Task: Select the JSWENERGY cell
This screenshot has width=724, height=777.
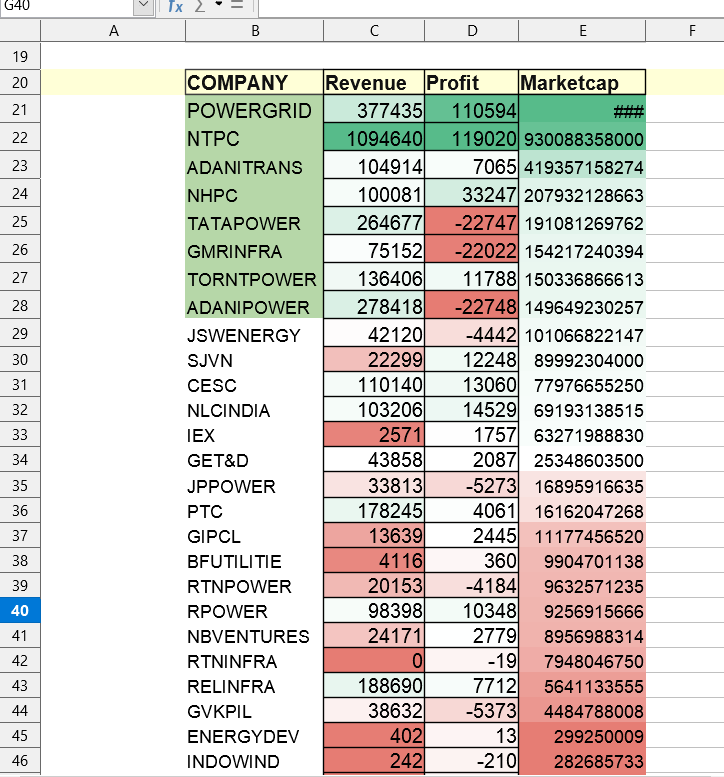Action: coord(254,333)
